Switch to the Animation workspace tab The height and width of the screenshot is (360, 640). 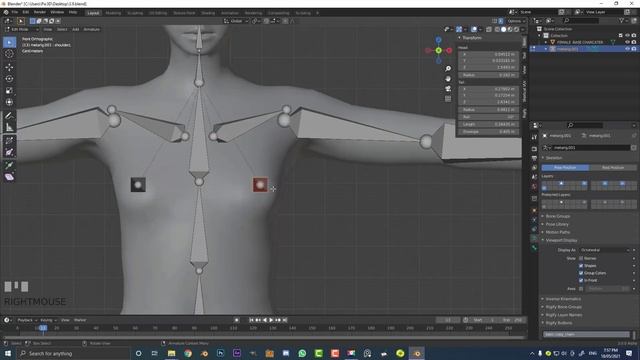pyautogui.click(x=230, y=13)
